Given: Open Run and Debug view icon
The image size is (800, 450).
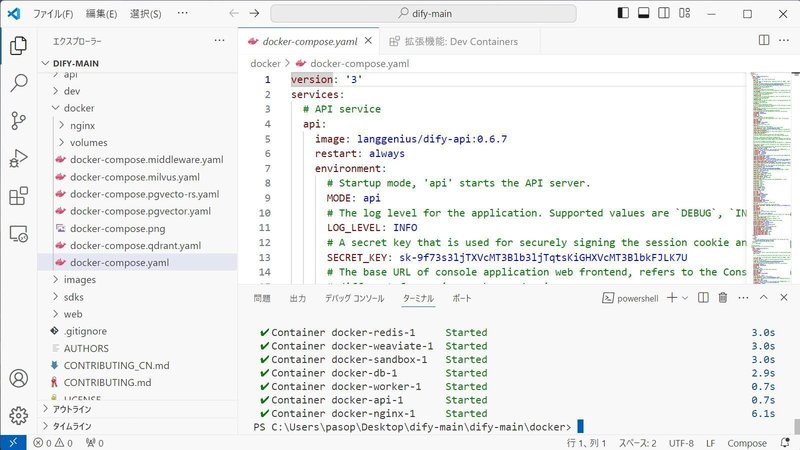Looking at the screenshot, I should pyautogui.click(x=18, y=158).
